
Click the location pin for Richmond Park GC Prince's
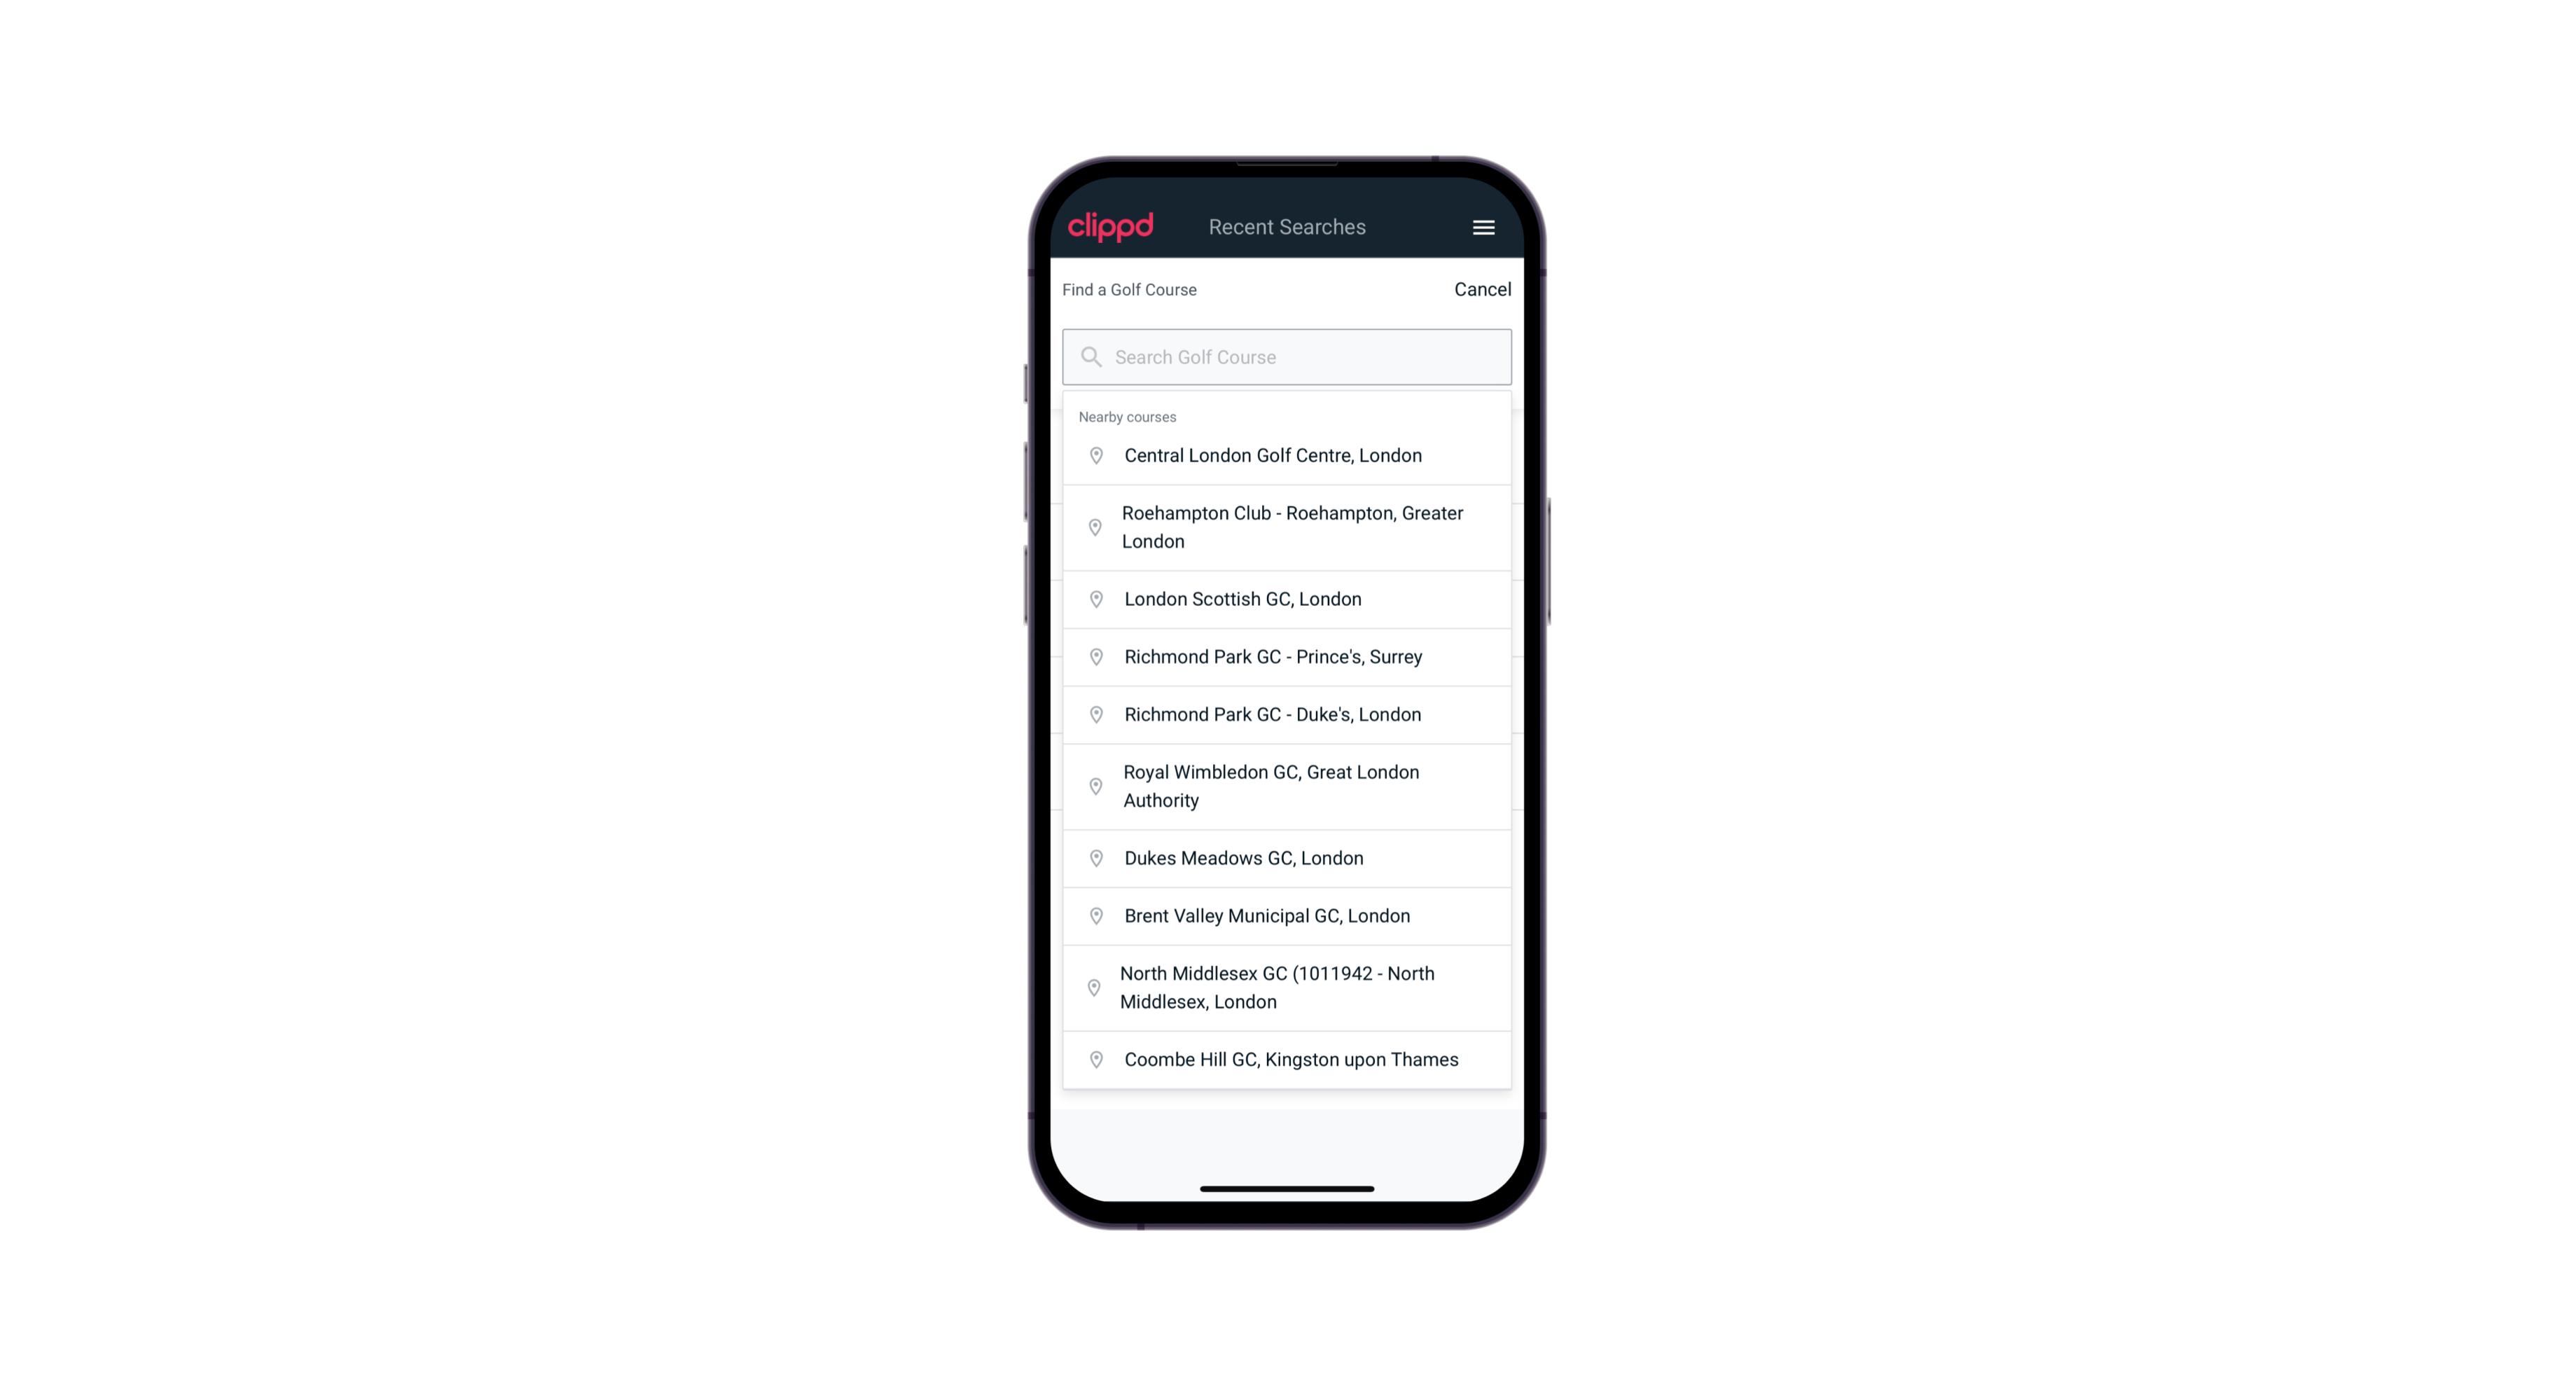(1093, 657)
